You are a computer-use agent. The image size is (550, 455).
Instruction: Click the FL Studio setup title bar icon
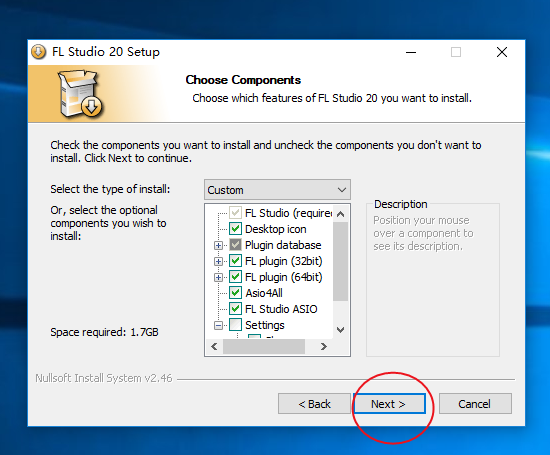[39, 52]
